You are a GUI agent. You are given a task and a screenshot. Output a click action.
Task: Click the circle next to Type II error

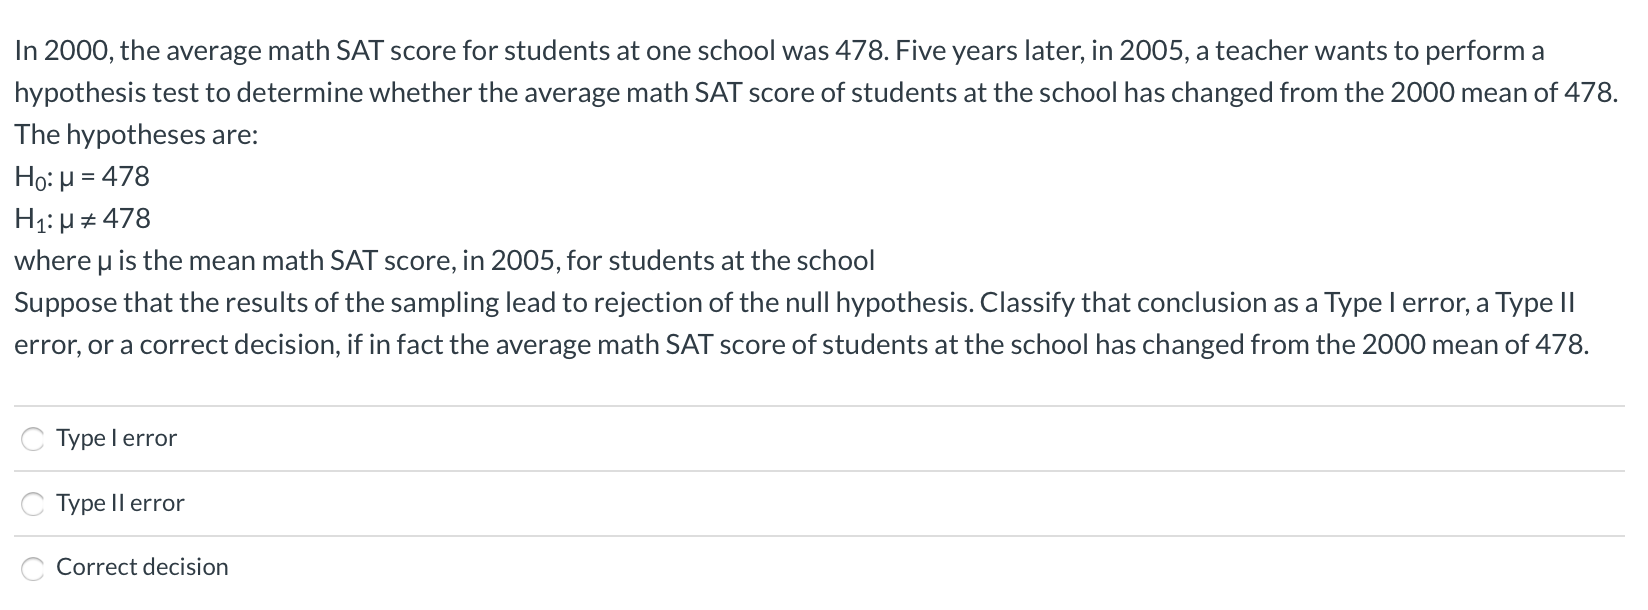31,504
